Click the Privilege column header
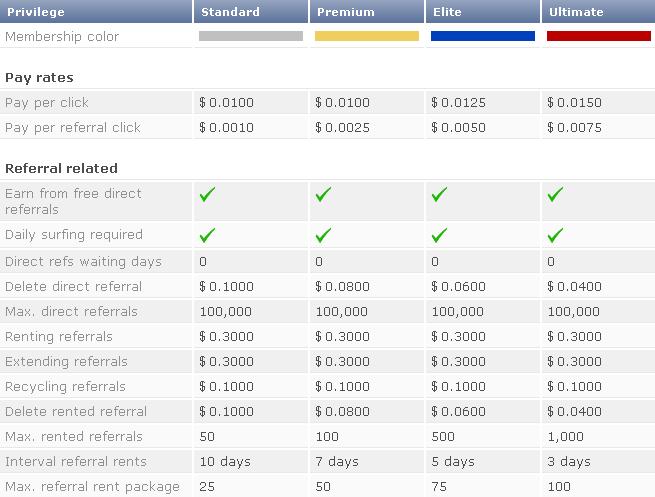 pyautogui.click(x=96, y=11)
